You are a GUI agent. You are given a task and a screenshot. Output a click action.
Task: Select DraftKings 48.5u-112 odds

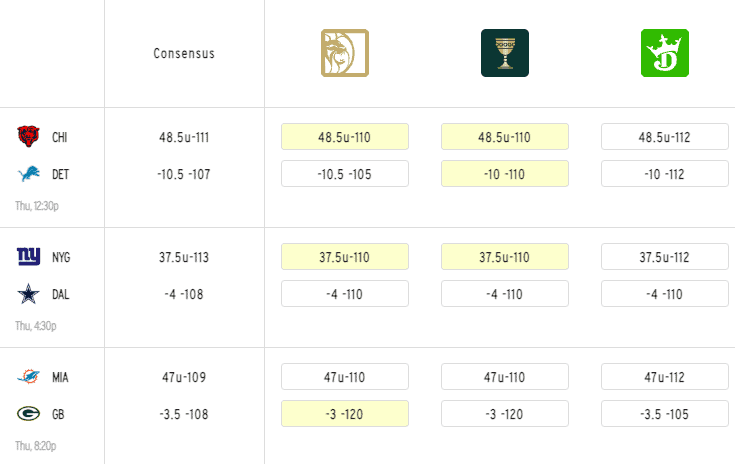pos(665,137)
